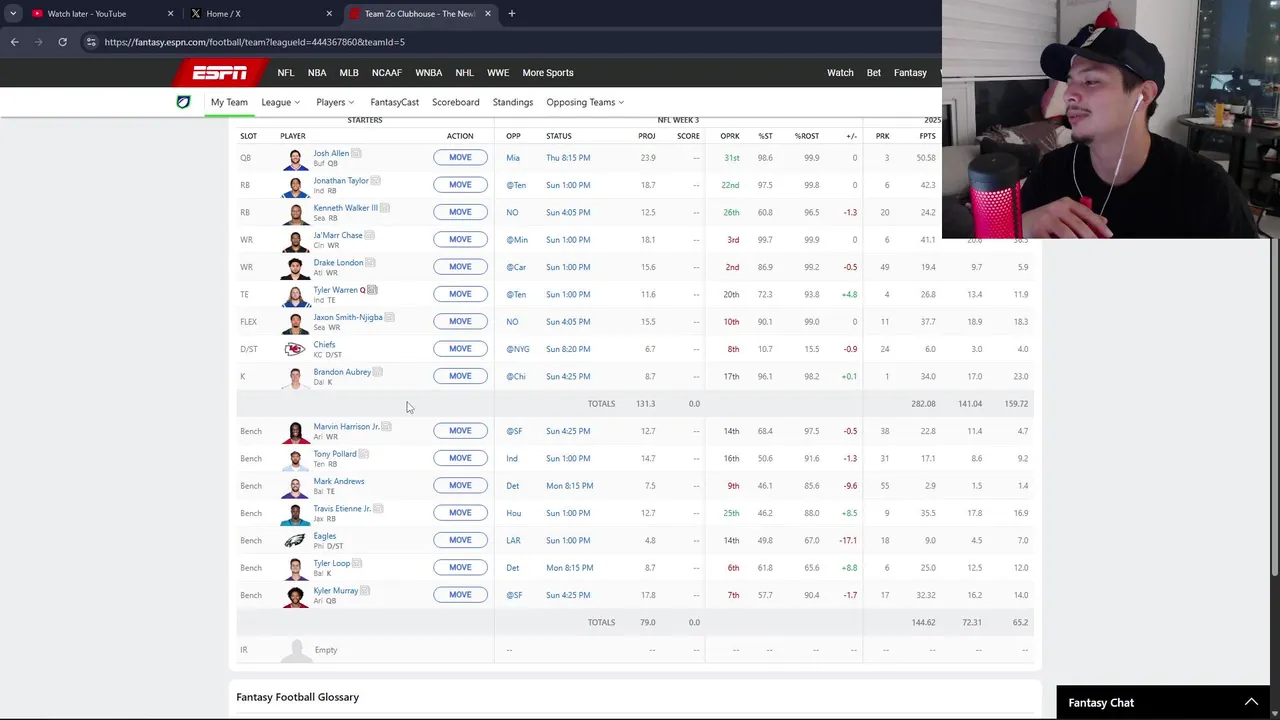Click the @NYG opponent link
The height and width of the screenshot is (720, 1280).
click(x=518, y=349)
